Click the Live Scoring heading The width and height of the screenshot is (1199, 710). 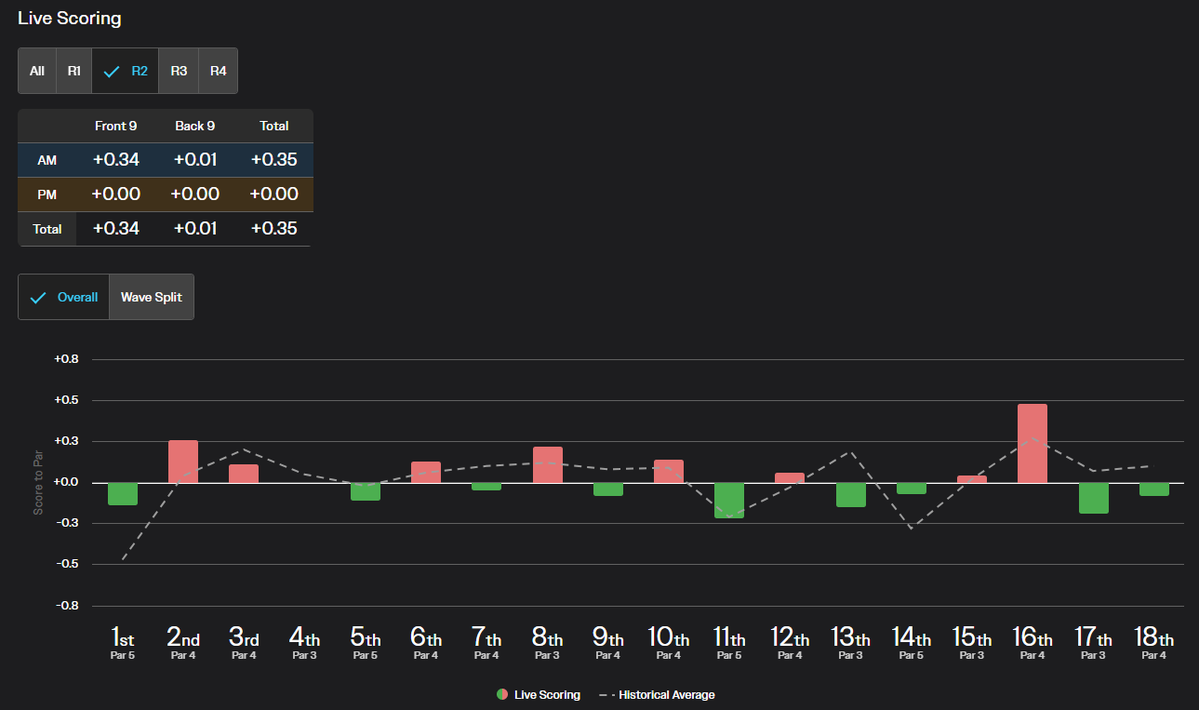[x=70, y=18]
